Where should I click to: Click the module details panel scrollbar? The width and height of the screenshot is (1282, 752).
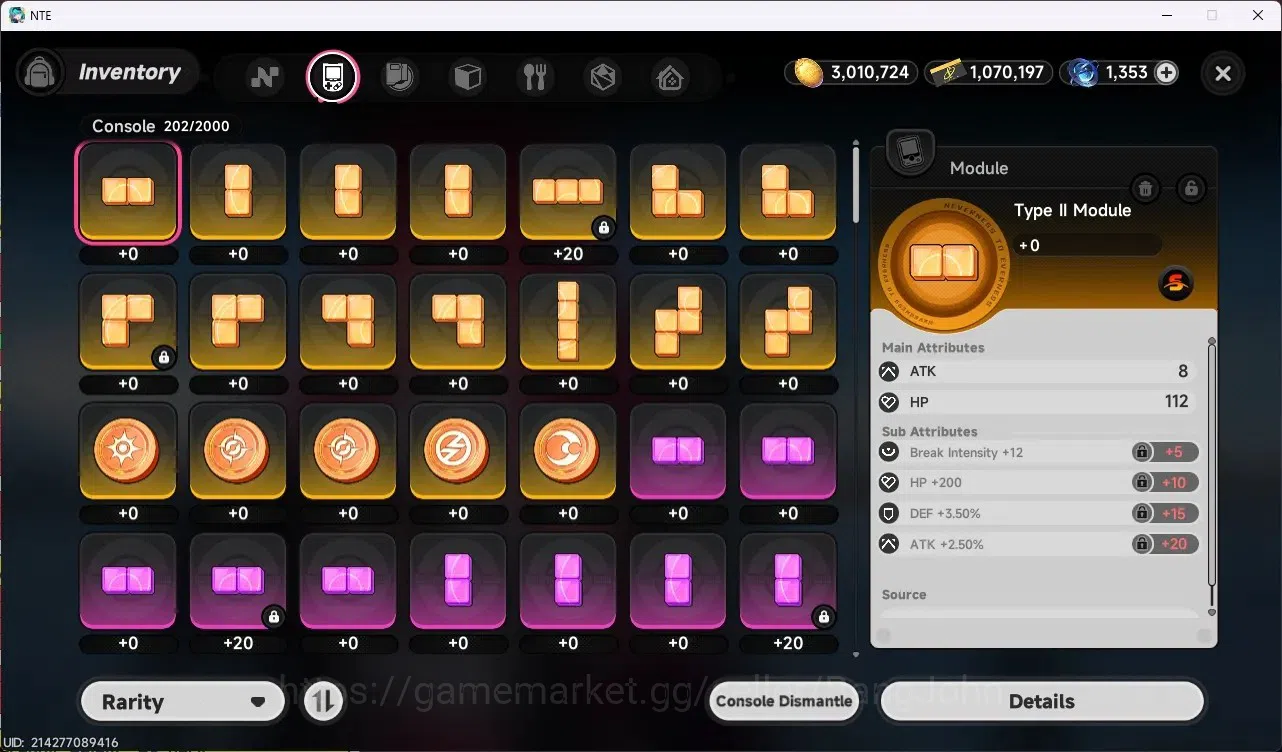[1212, 465]
